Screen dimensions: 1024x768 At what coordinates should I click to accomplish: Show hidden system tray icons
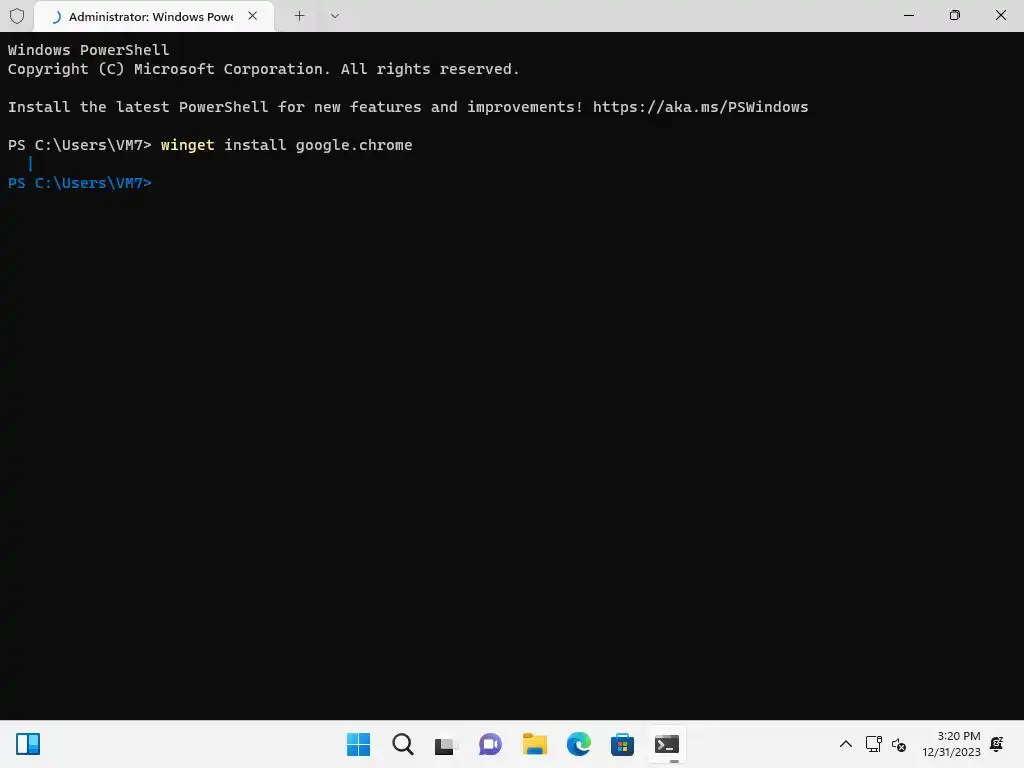tap(846, 744)
